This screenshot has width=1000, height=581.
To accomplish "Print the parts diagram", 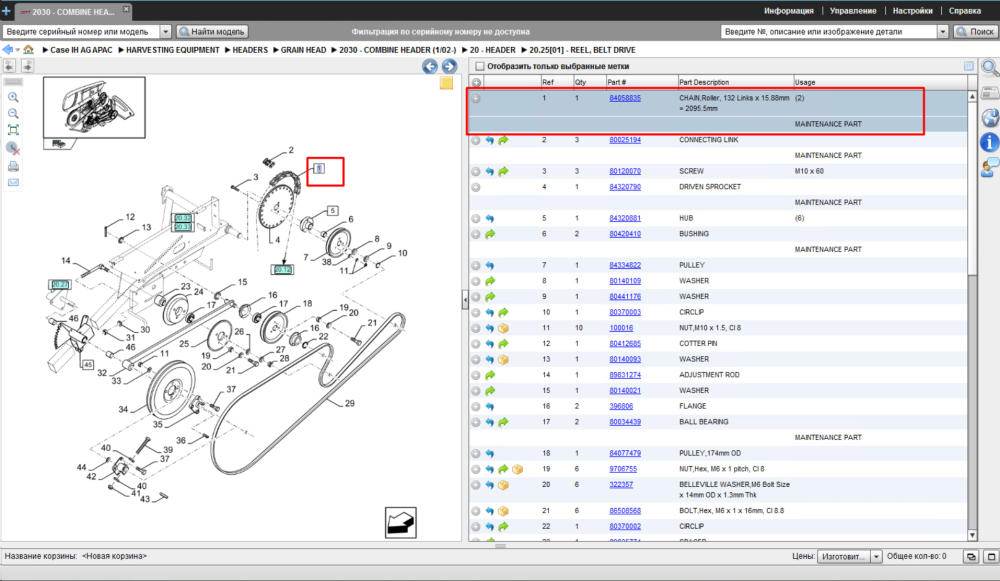I will 13,166.
